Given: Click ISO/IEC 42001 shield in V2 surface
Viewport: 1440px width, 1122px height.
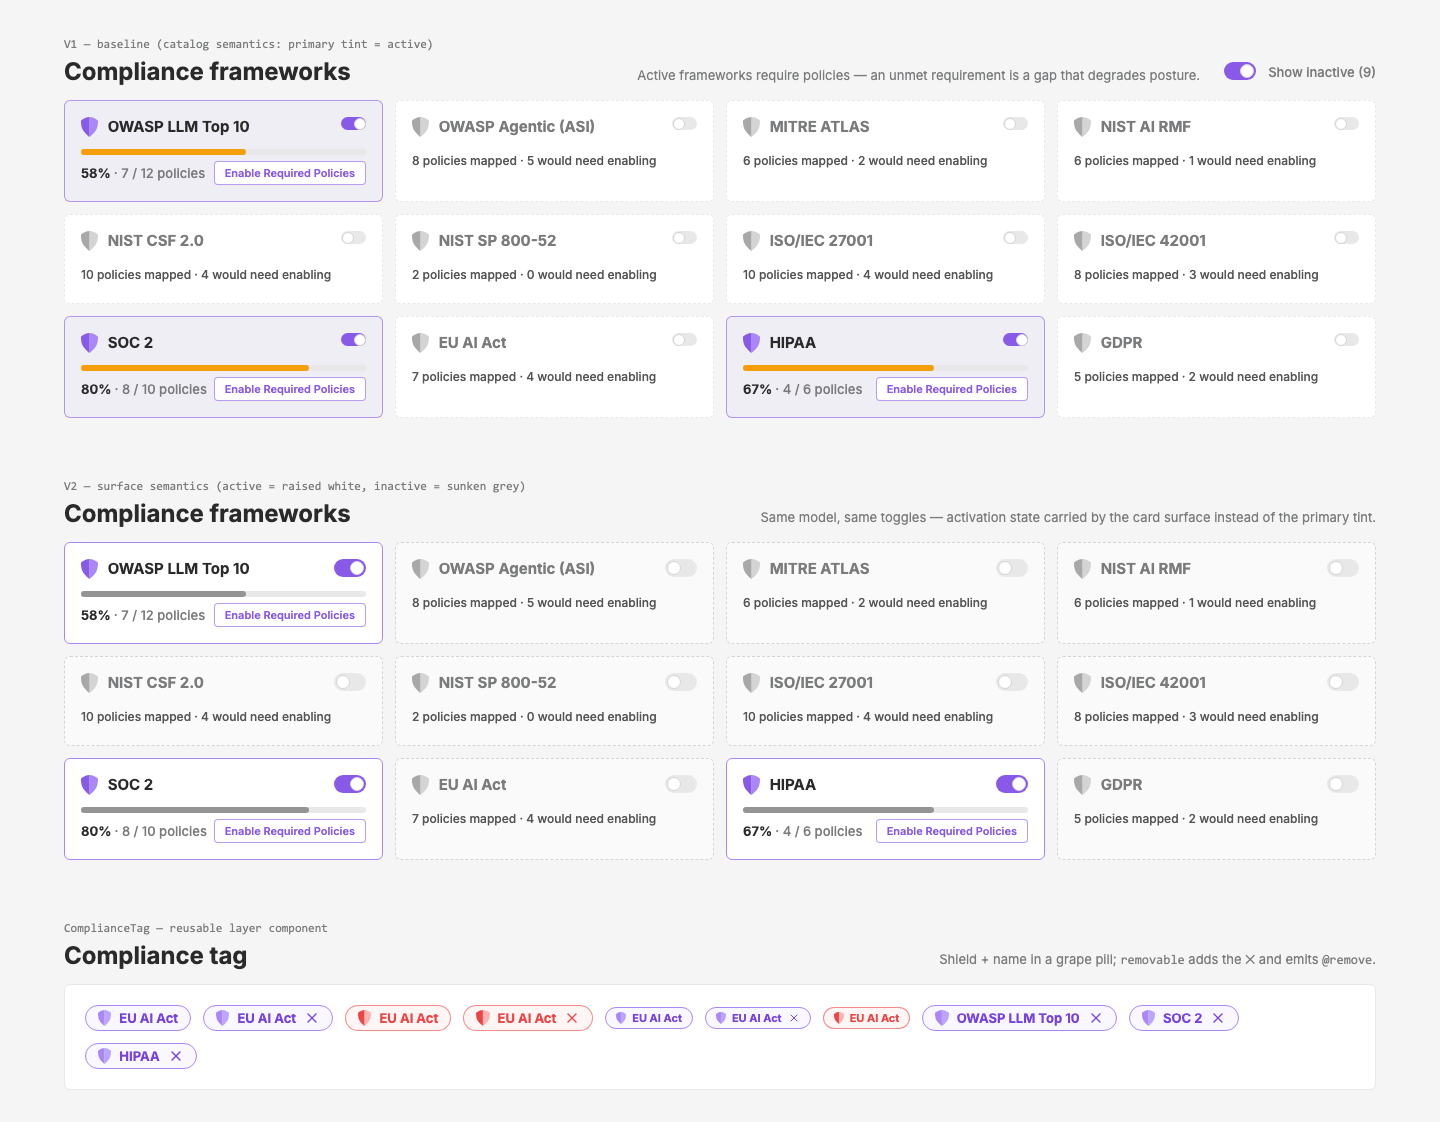Looking at the screenshot, I should [x=1083, y=683].
